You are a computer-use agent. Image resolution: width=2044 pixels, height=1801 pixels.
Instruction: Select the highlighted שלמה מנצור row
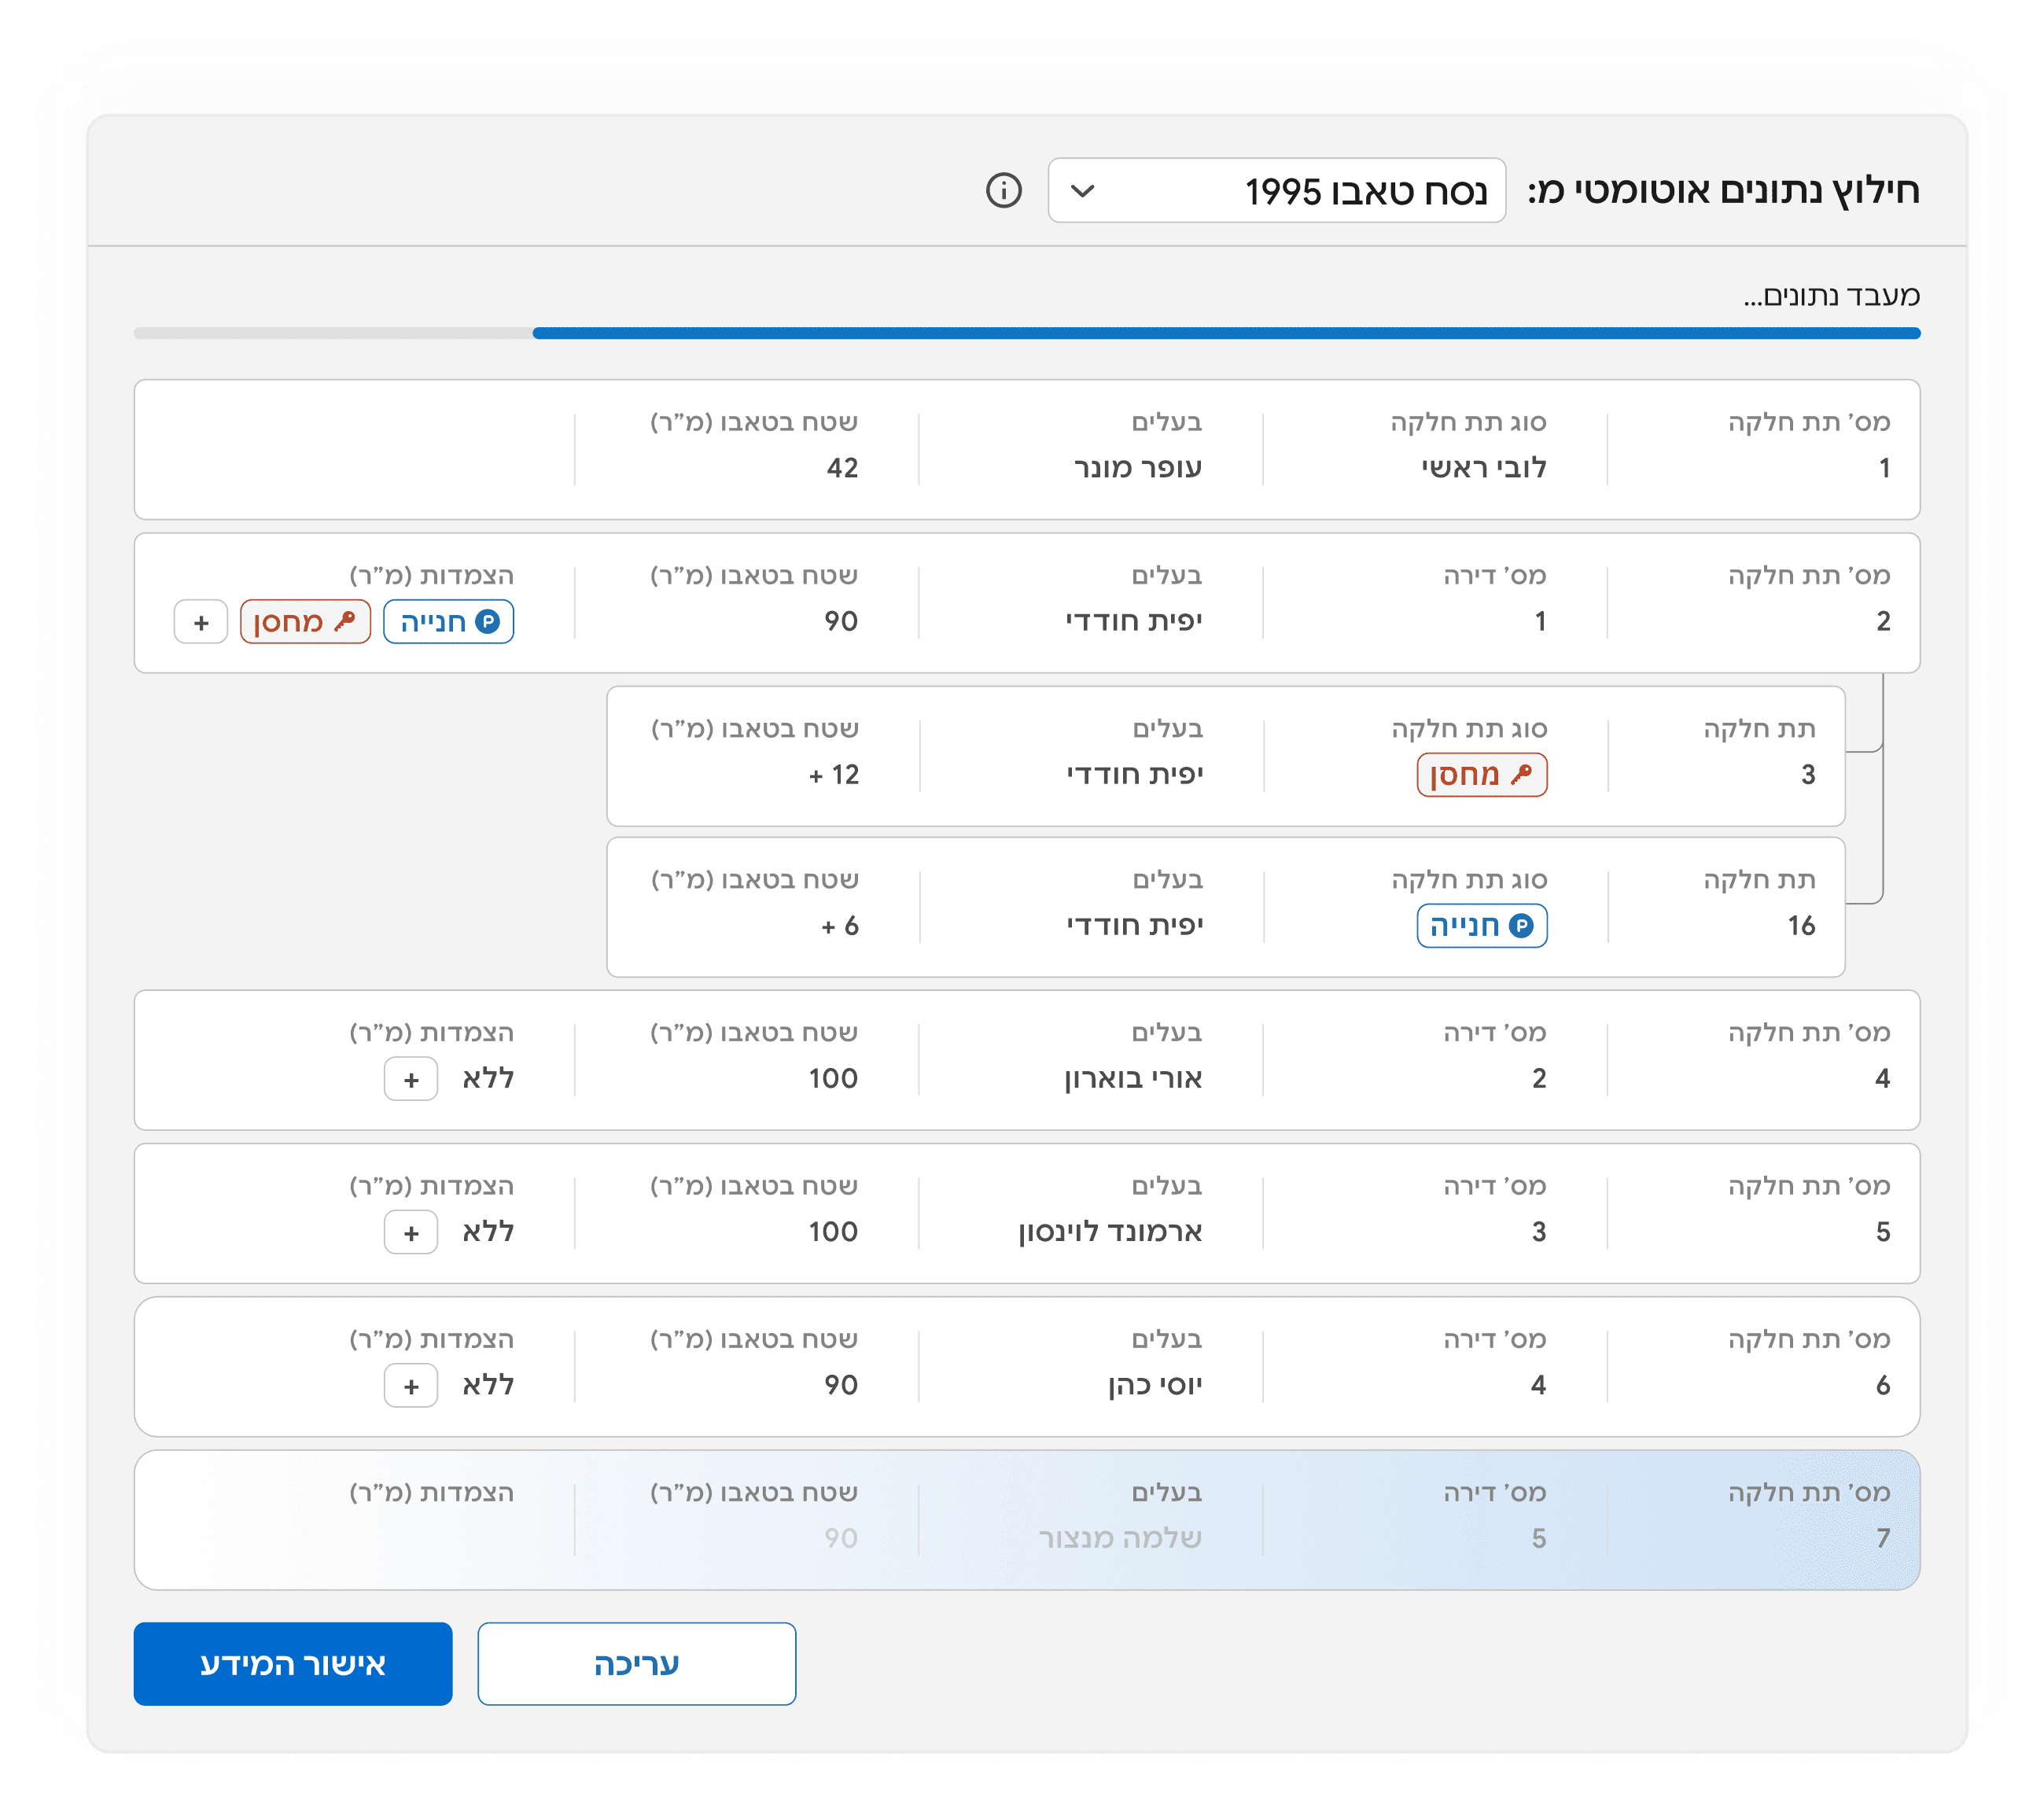click(x=1026, y=1519)
